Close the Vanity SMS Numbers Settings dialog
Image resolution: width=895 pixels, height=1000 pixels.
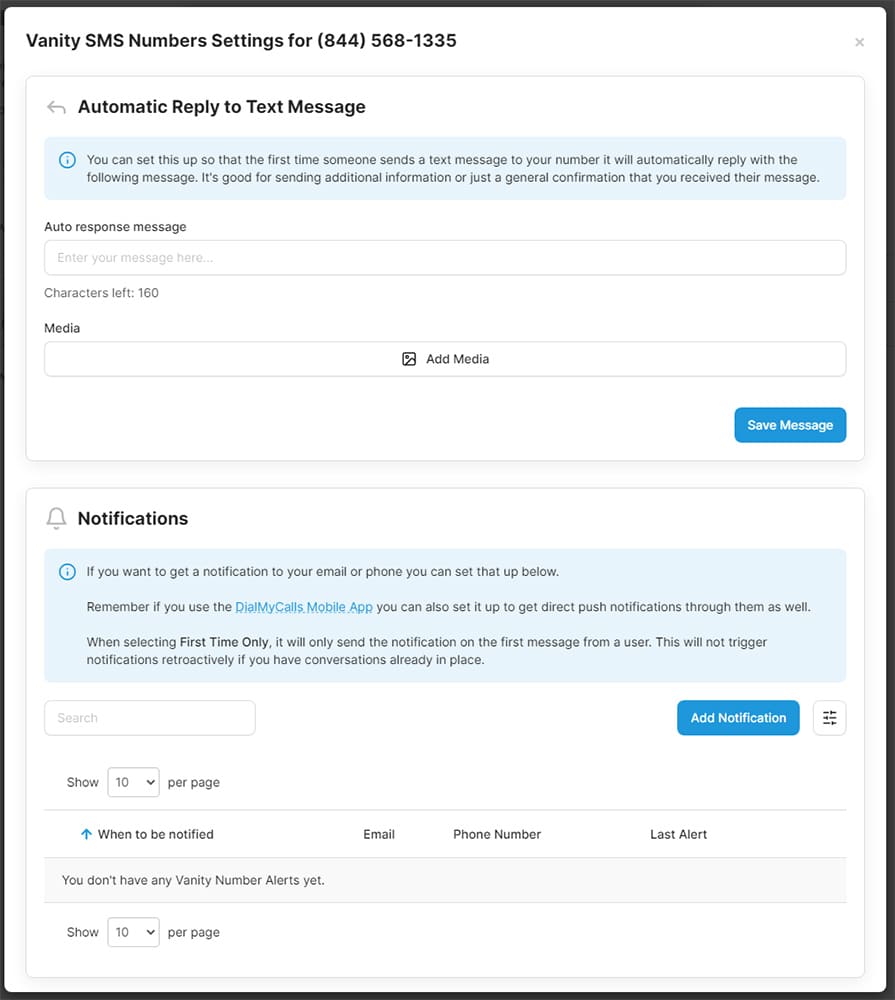coord(859,42)
